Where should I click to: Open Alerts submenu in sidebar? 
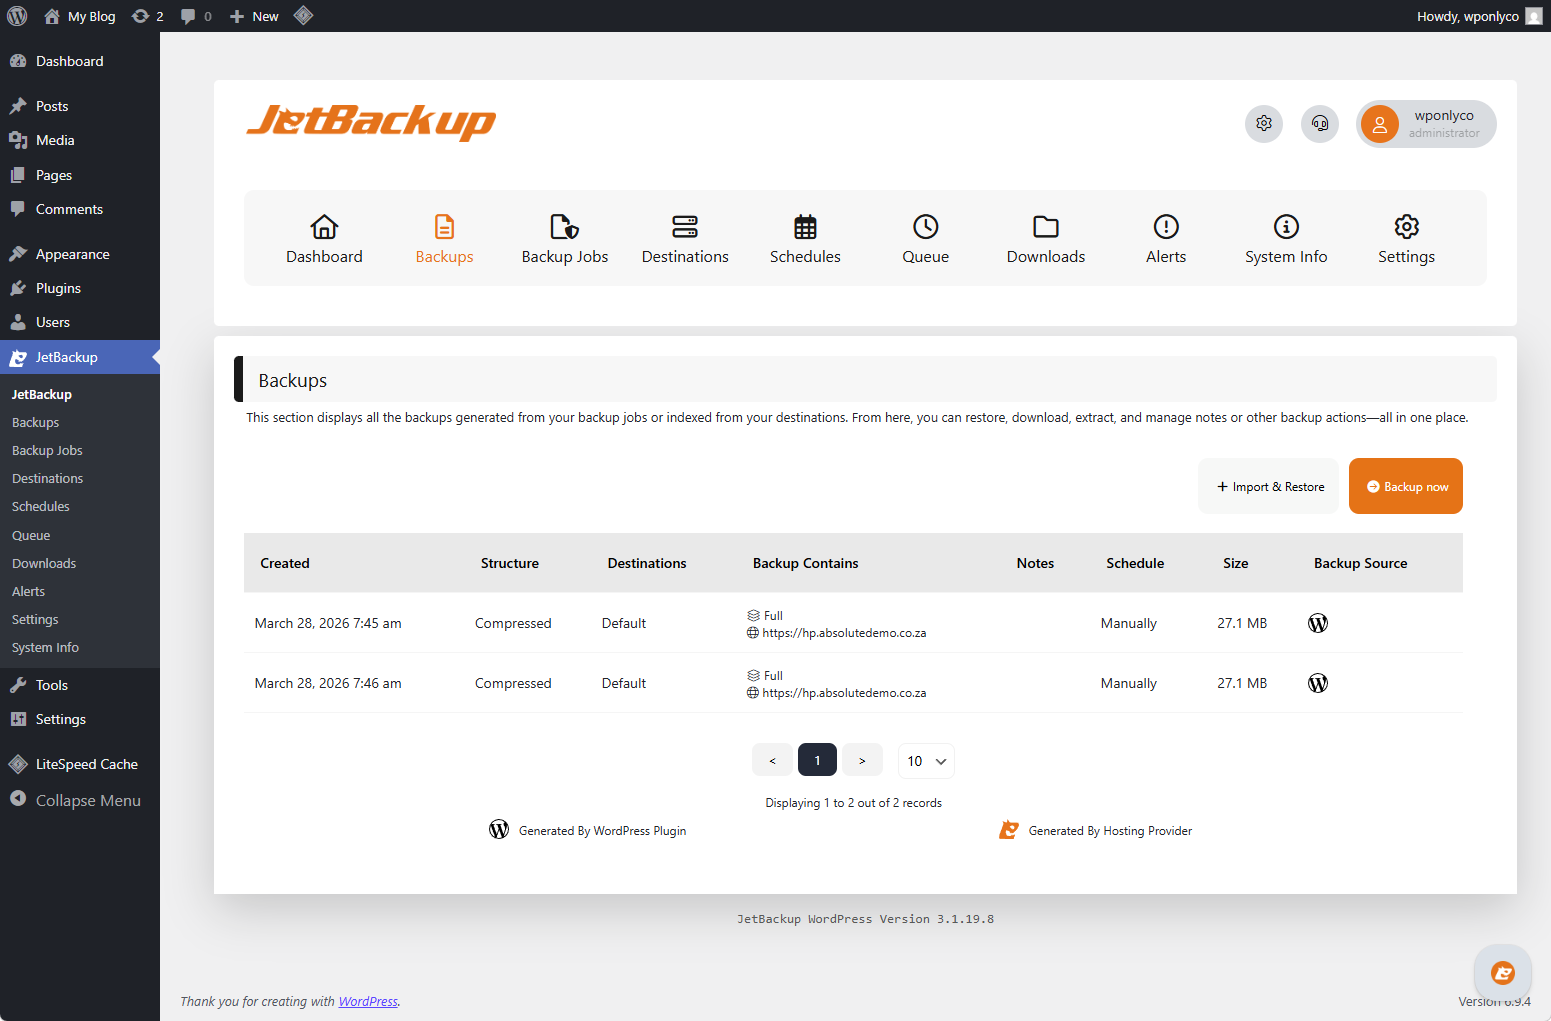point(28,592)
